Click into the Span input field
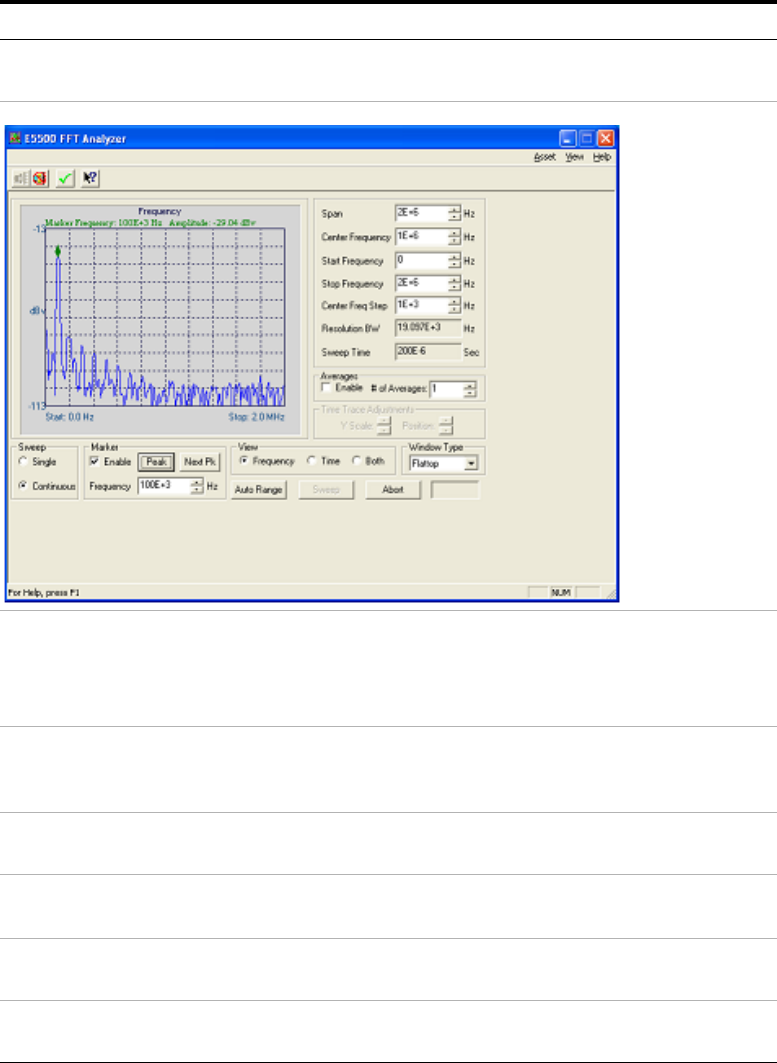 coord(421,214)
